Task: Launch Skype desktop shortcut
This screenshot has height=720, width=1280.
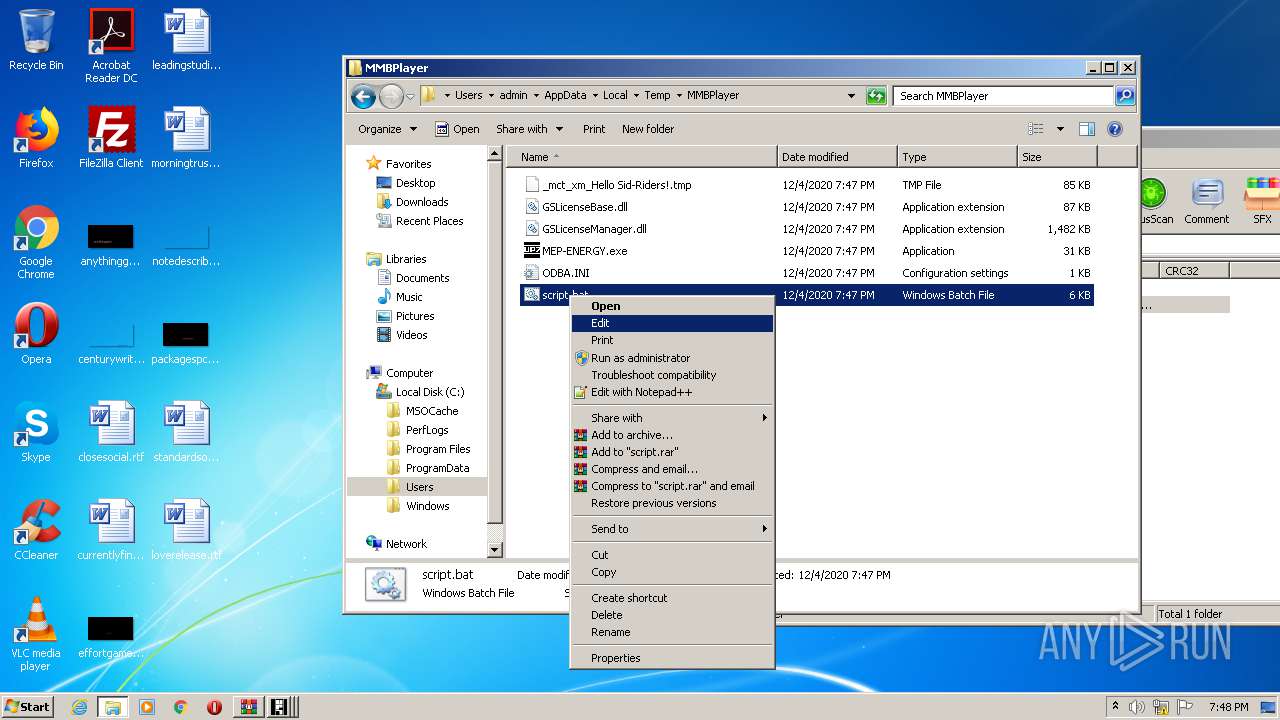Action: coord(36,431)
